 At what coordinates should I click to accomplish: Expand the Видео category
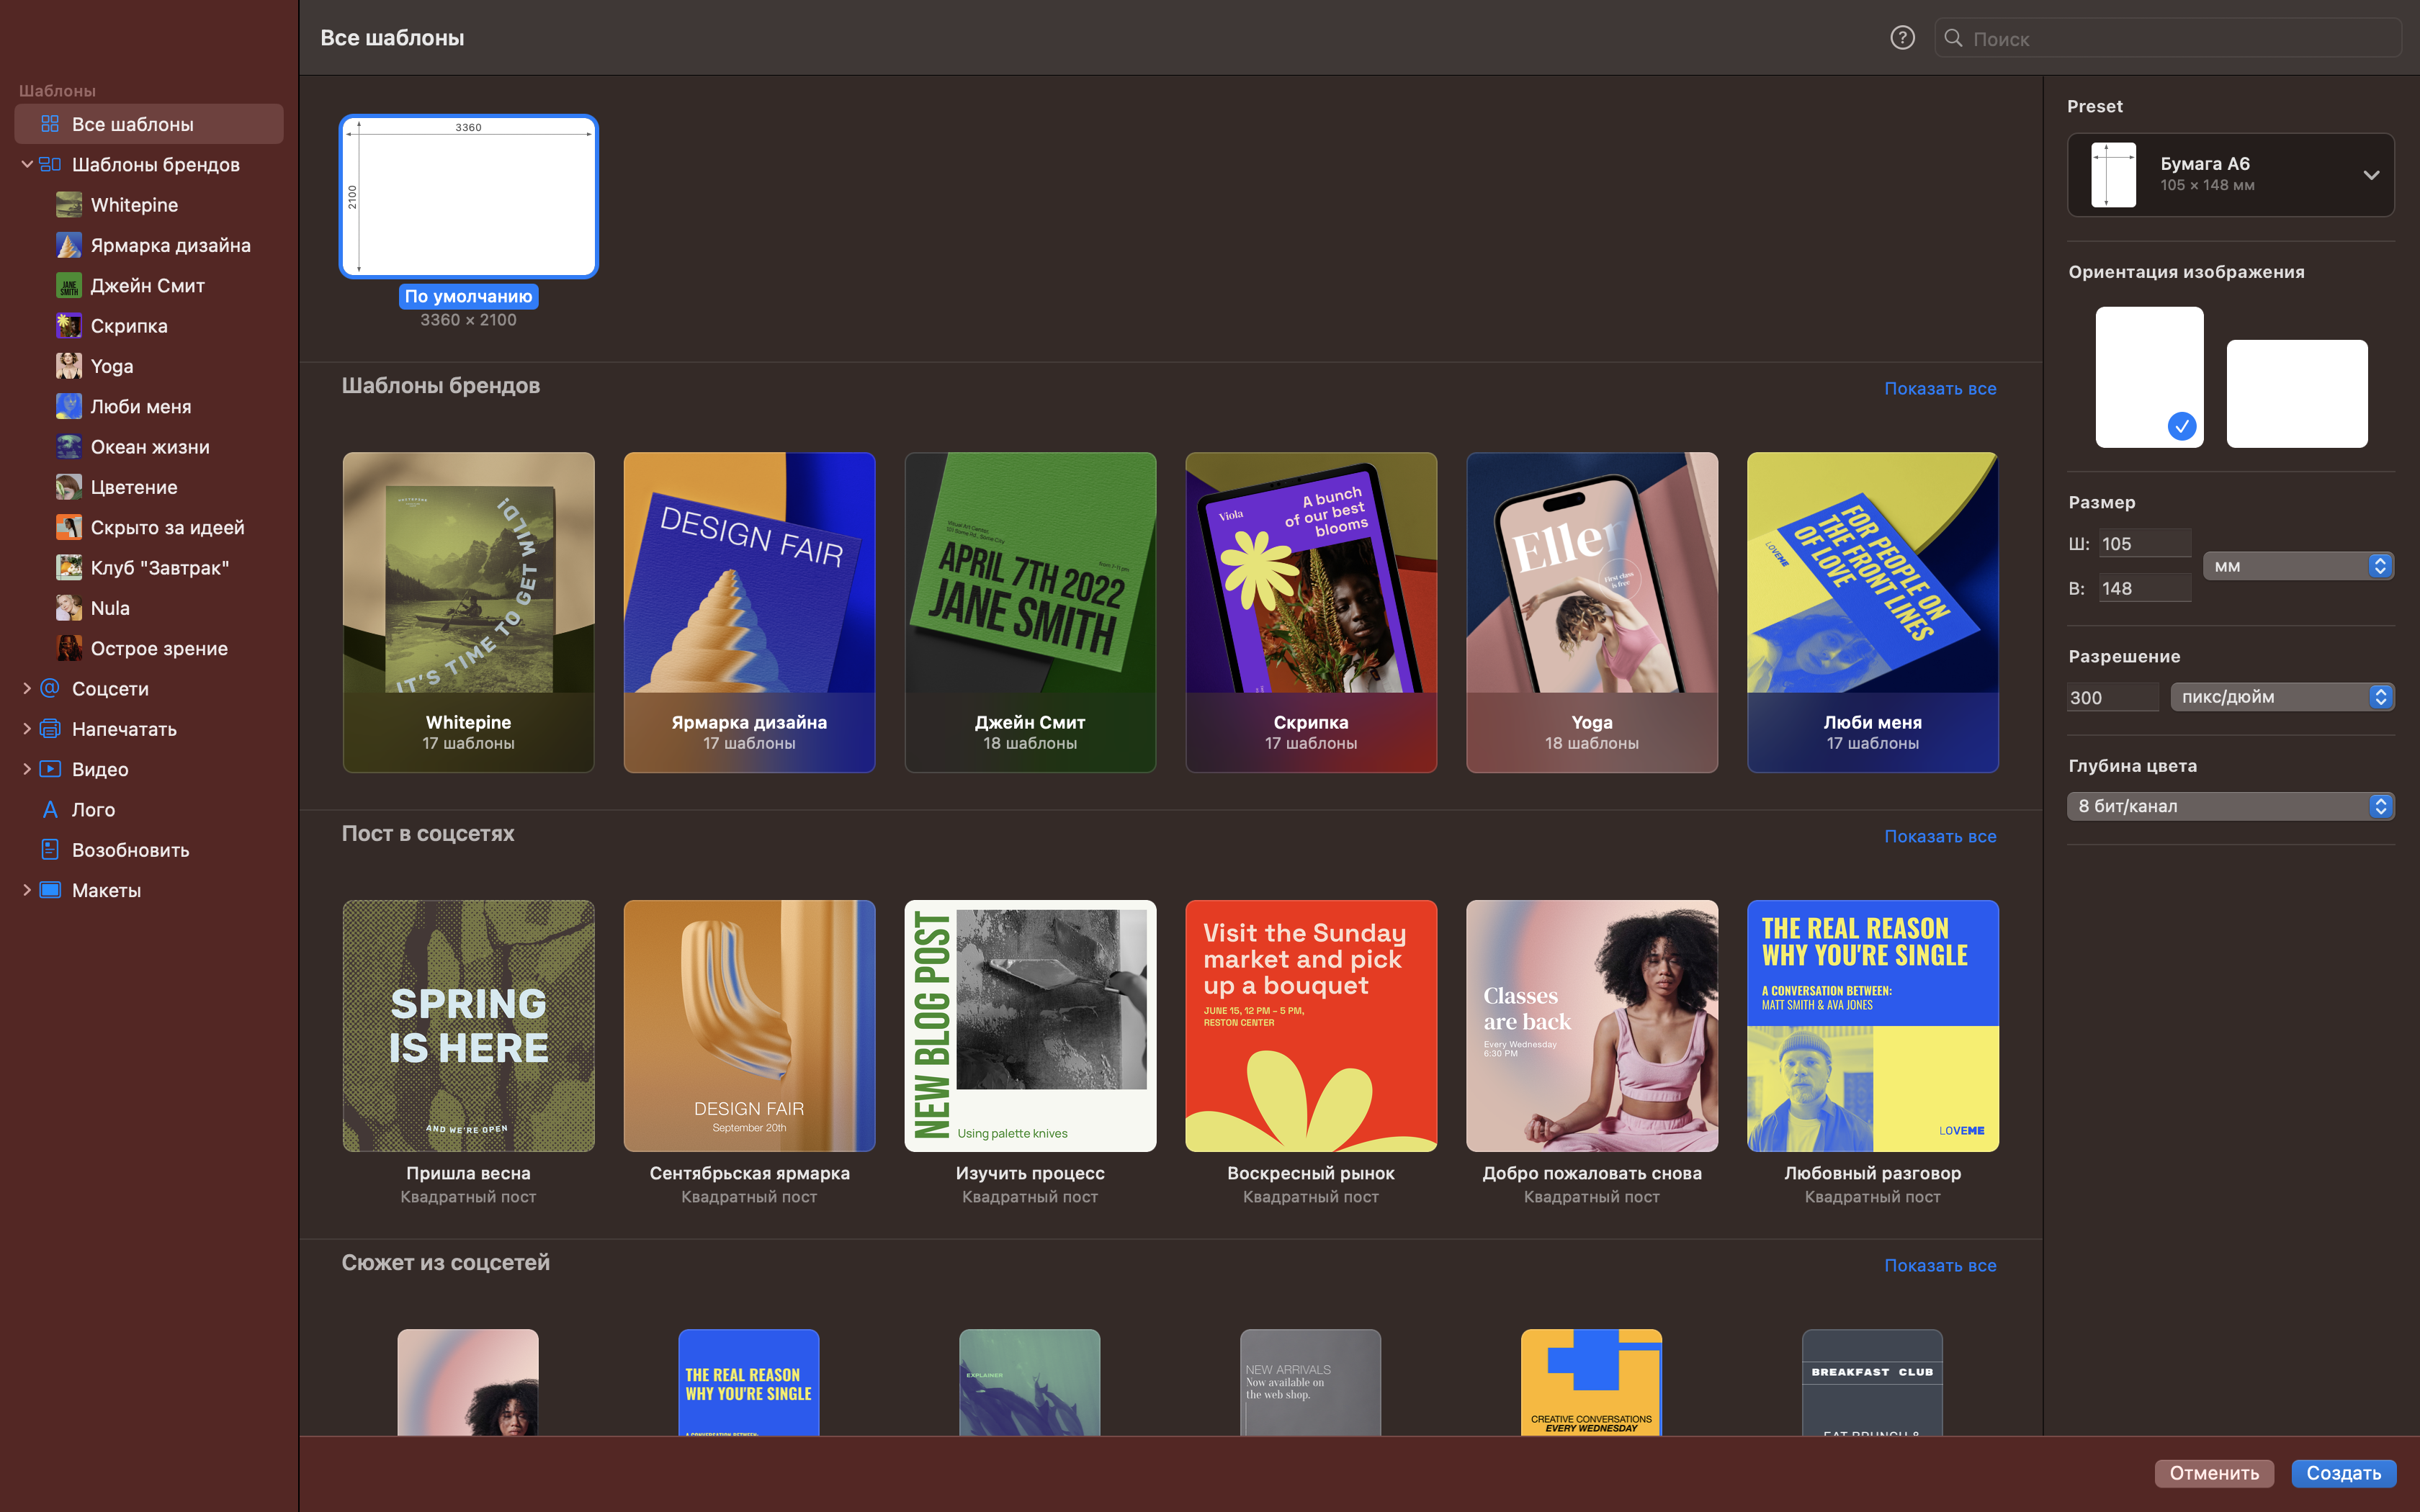click(27, 769)
